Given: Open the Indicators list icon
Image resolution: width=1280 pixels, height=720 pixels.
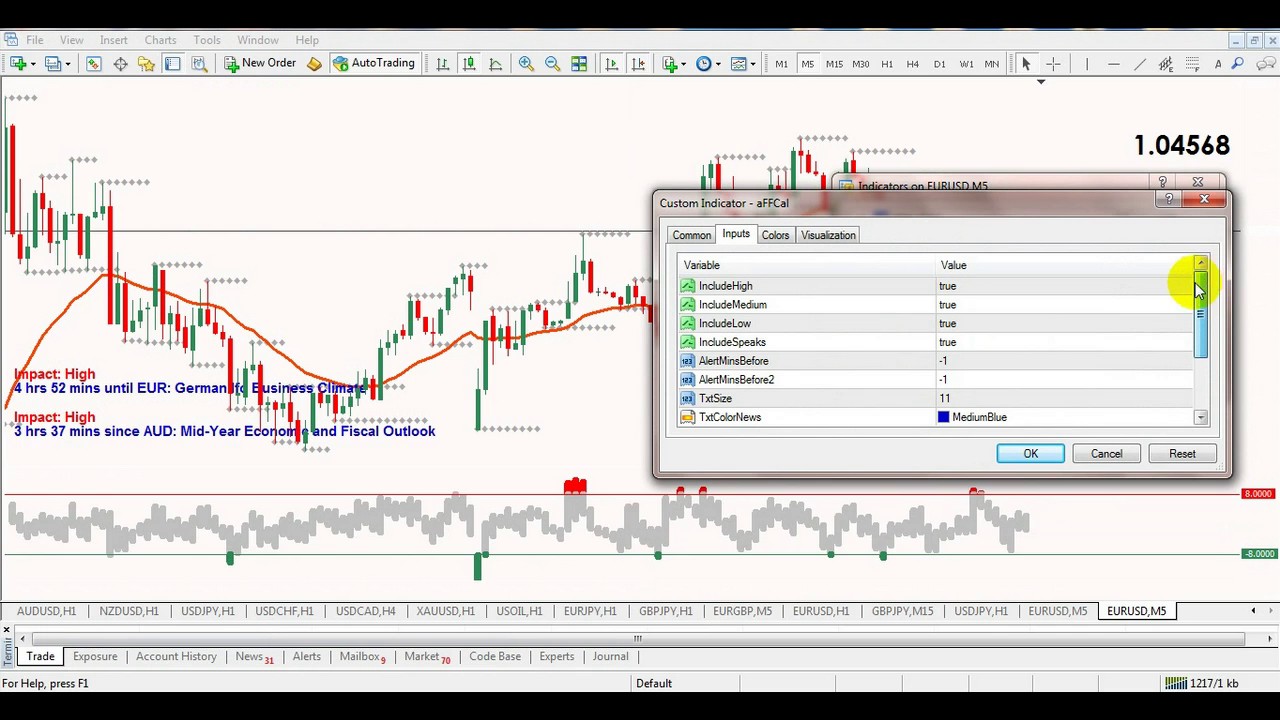Looking at the screenshot, I should (668, 64).
